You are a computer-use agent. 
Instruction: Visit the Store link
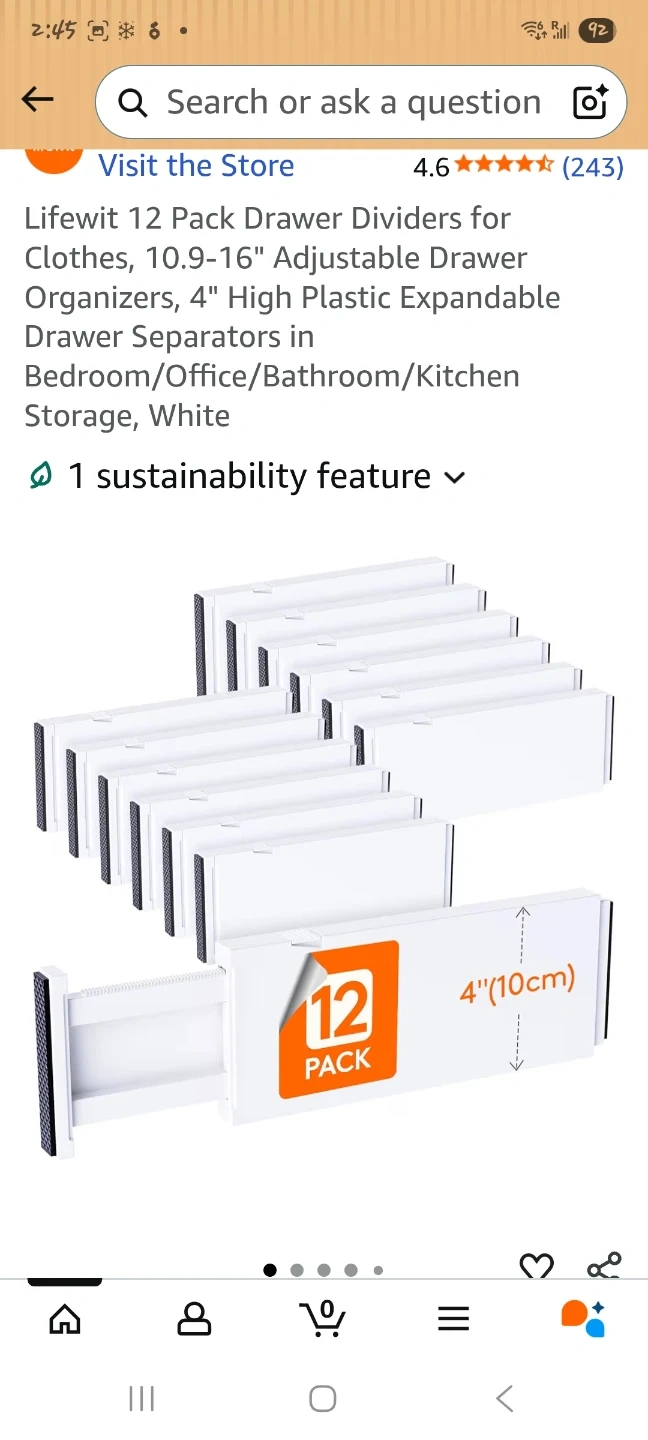click(x=196, y=165)
